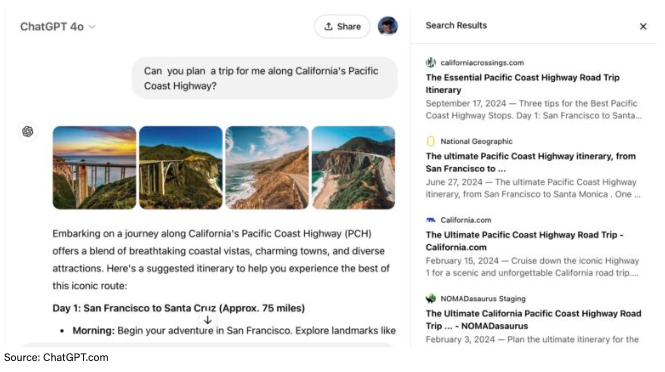665x372 pixels.
Task: Open California.com Ultimate Road Trip result
Action: (x=525, y=241)
